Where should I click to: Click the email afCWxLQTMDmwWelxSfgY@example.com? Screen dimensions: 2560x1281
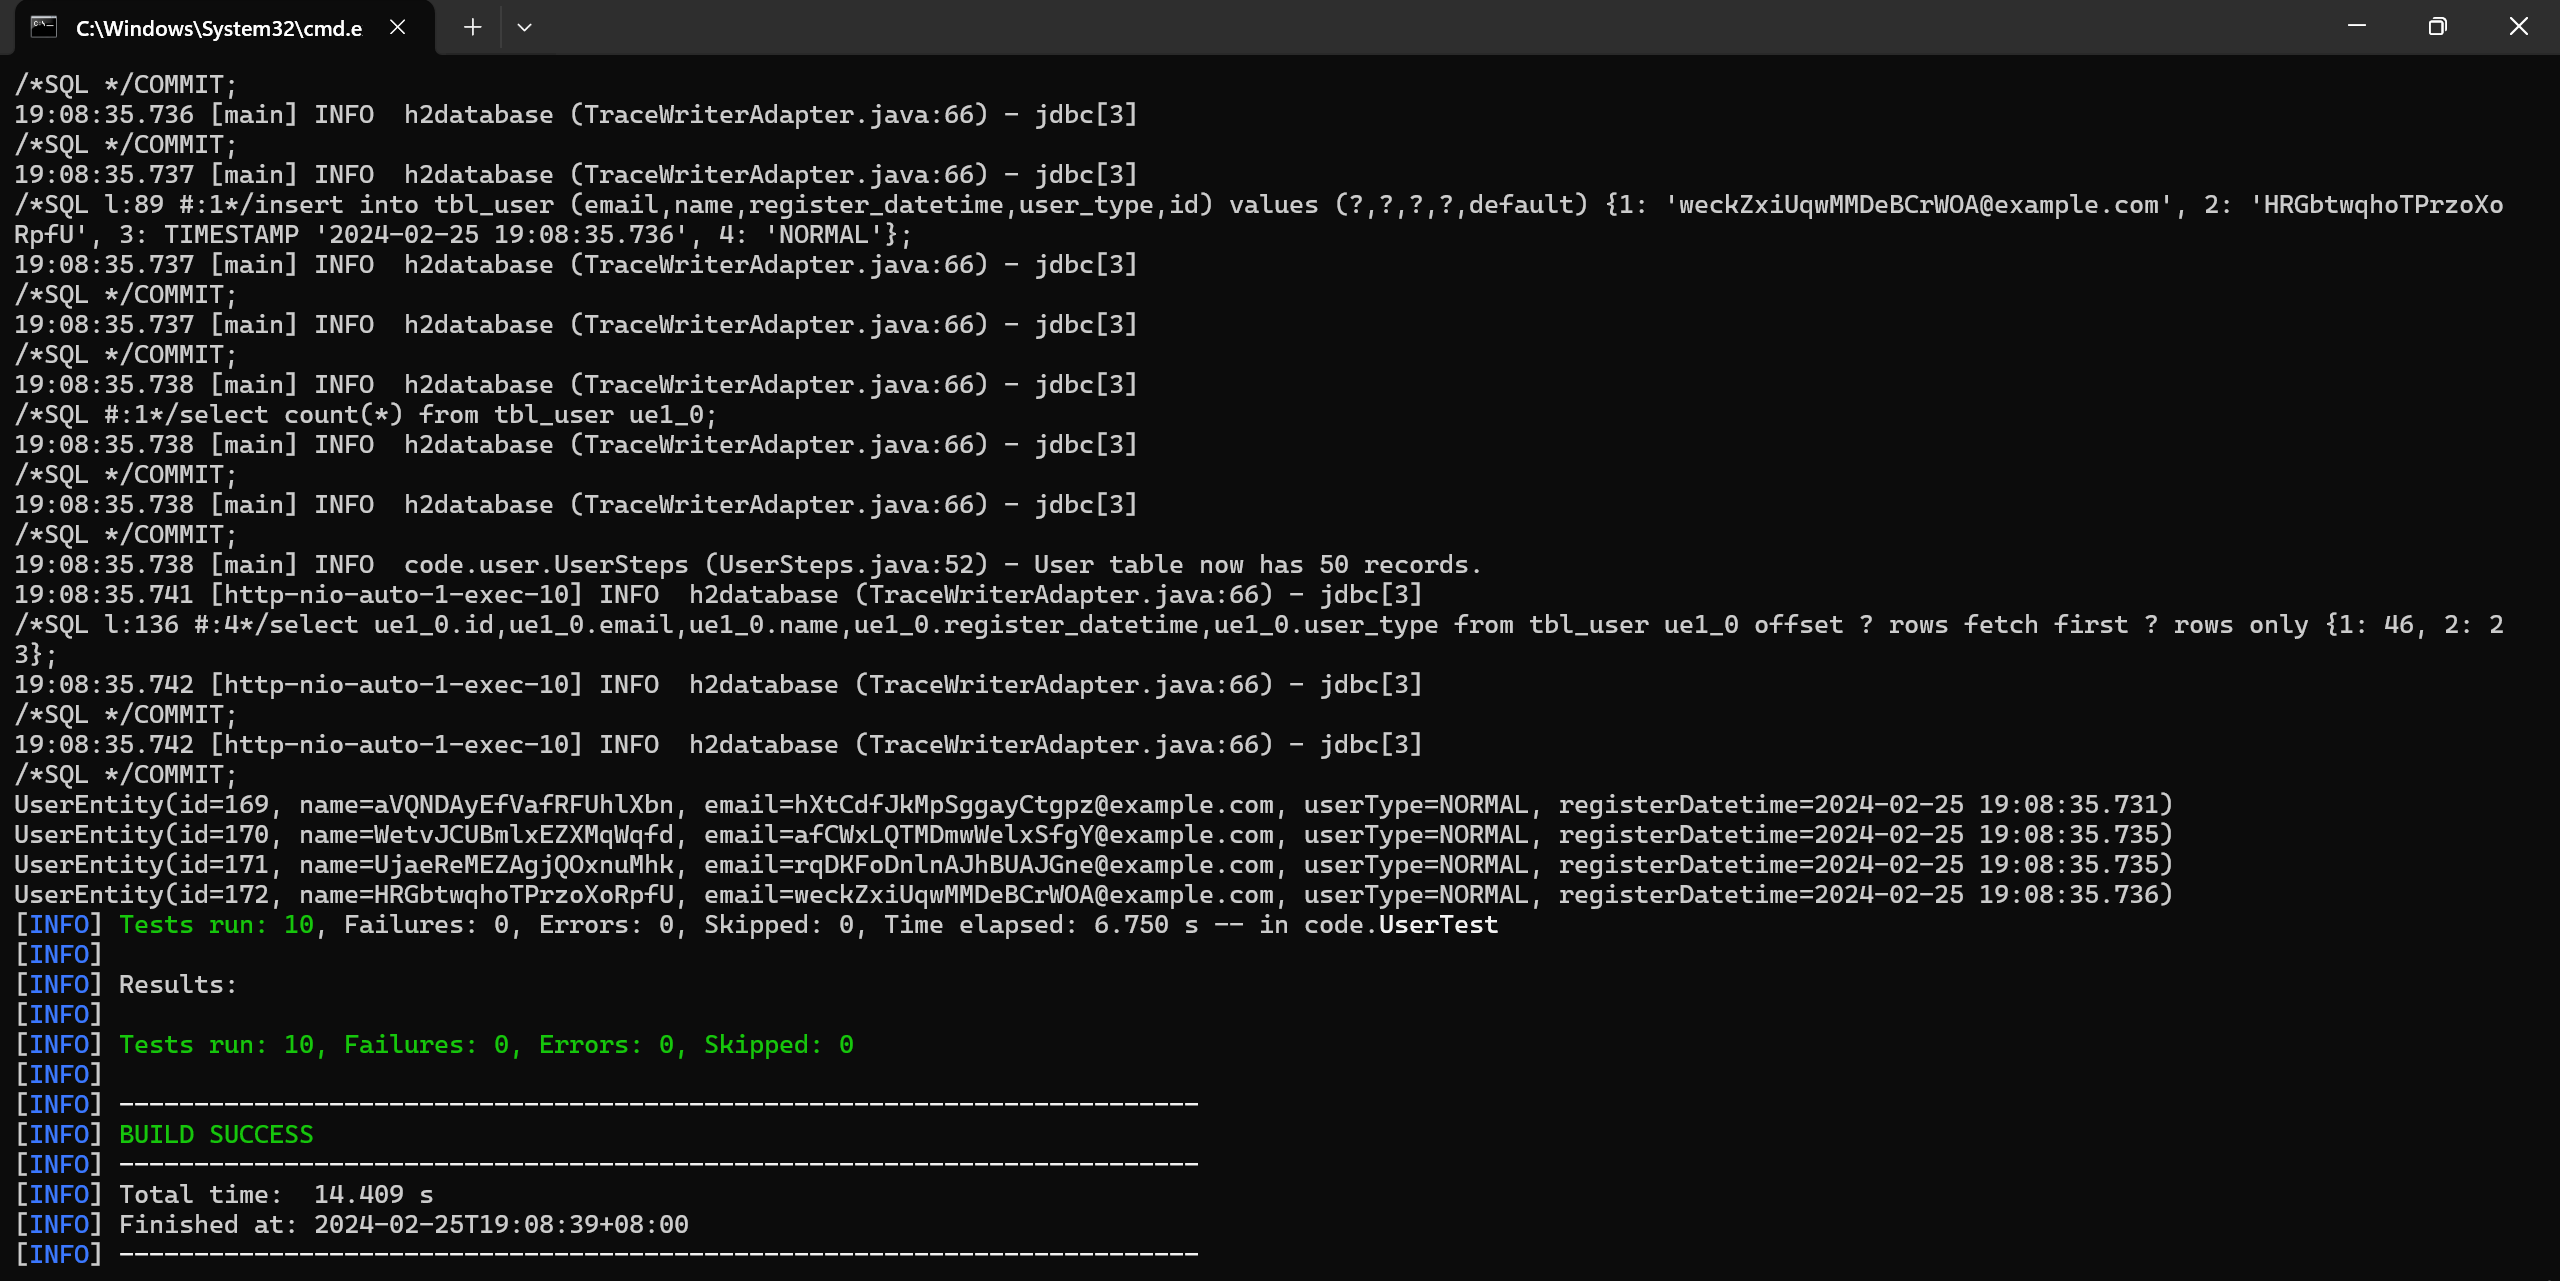pyautogui.click(x=1034, y=834)
